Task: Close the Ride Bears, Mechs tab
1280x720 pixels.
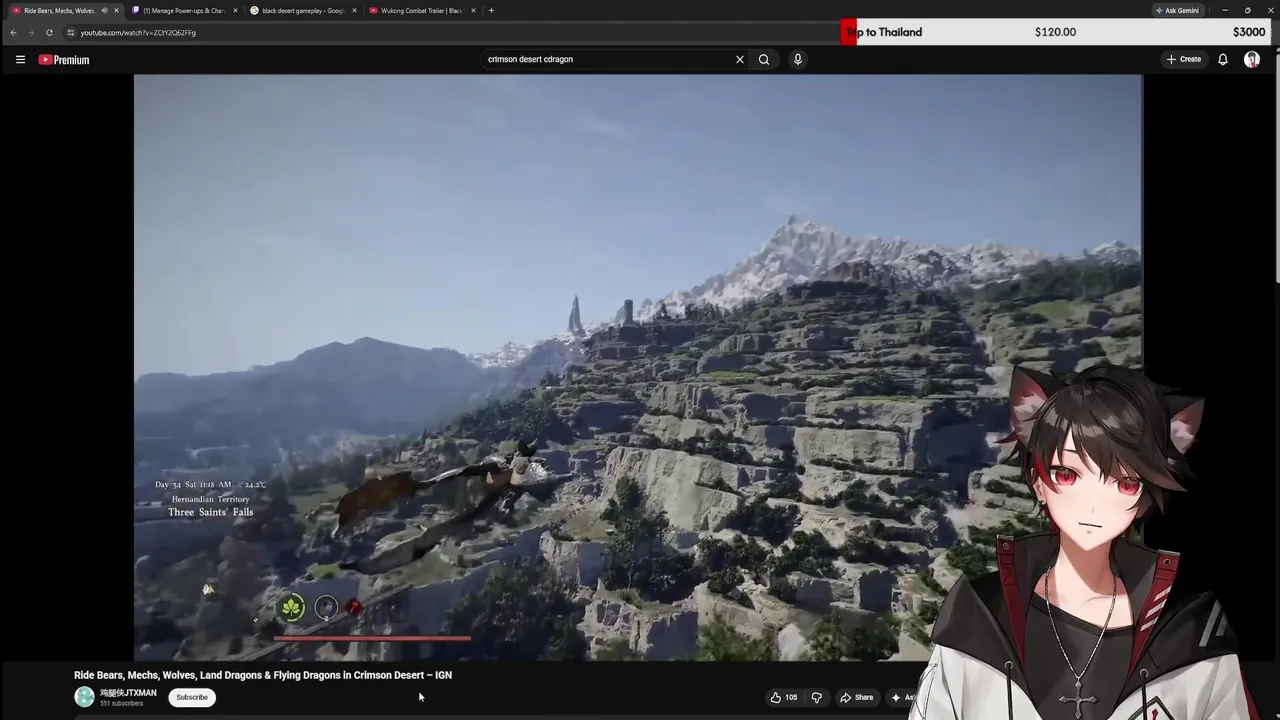Action: [116, 10]
